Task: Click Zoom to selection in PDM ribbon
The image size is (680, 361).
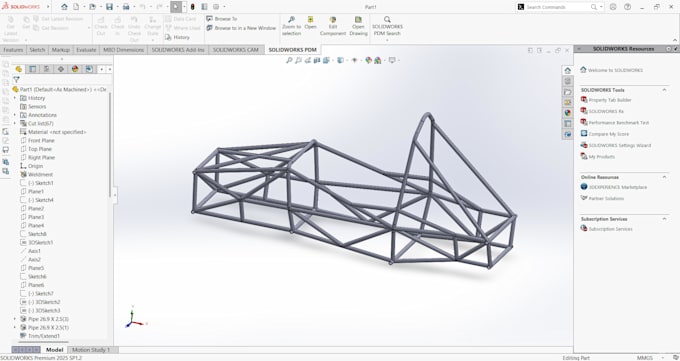Action: 291,26
